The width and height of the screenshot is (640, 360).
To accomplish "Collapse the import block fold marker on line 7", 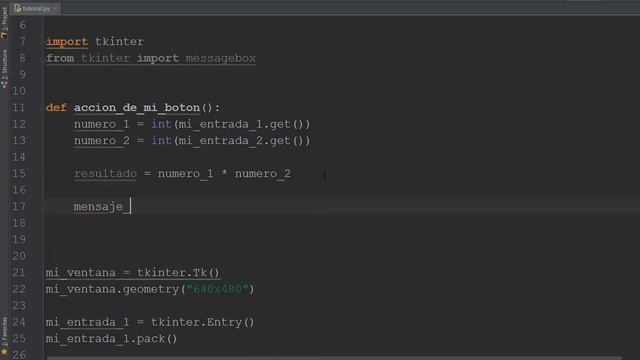I will coord(43,42).
